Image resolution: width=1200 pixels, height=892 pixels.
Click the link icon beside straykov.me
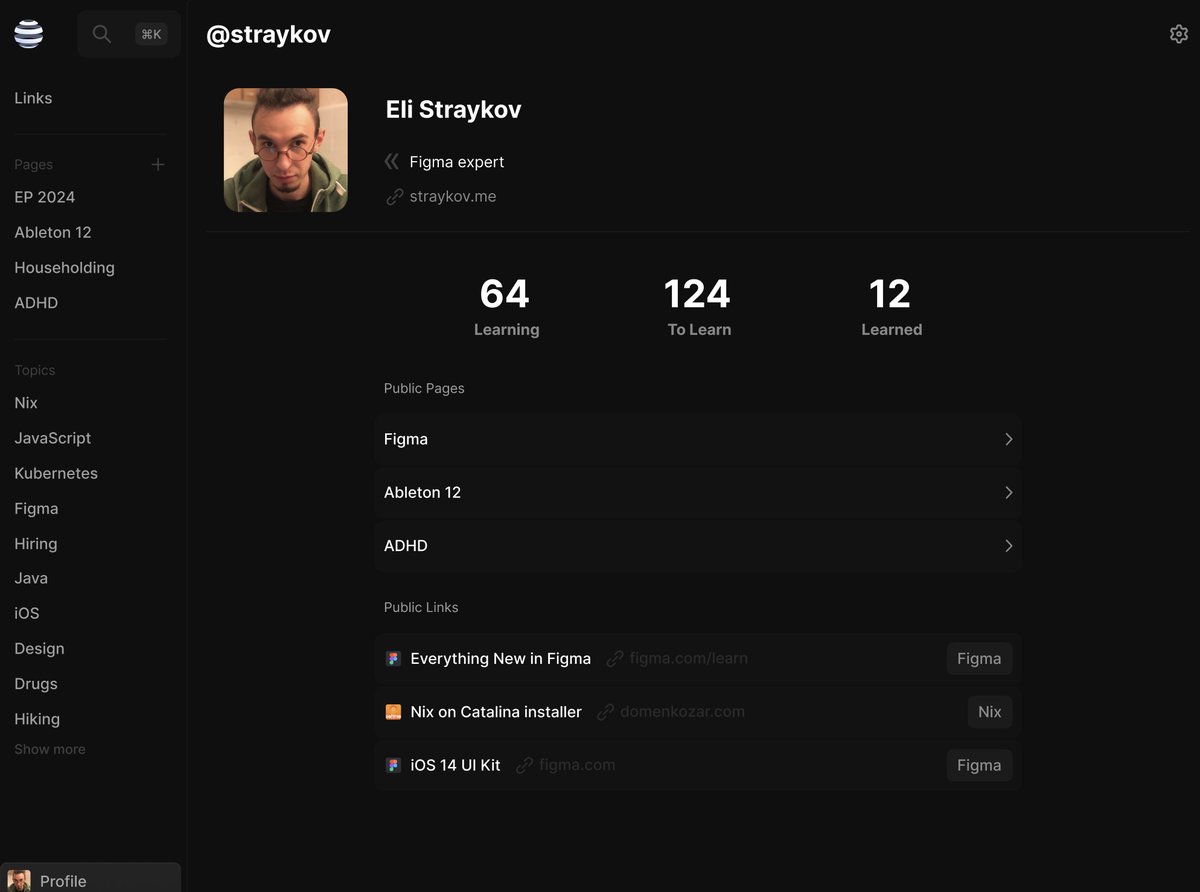(394, 197)
